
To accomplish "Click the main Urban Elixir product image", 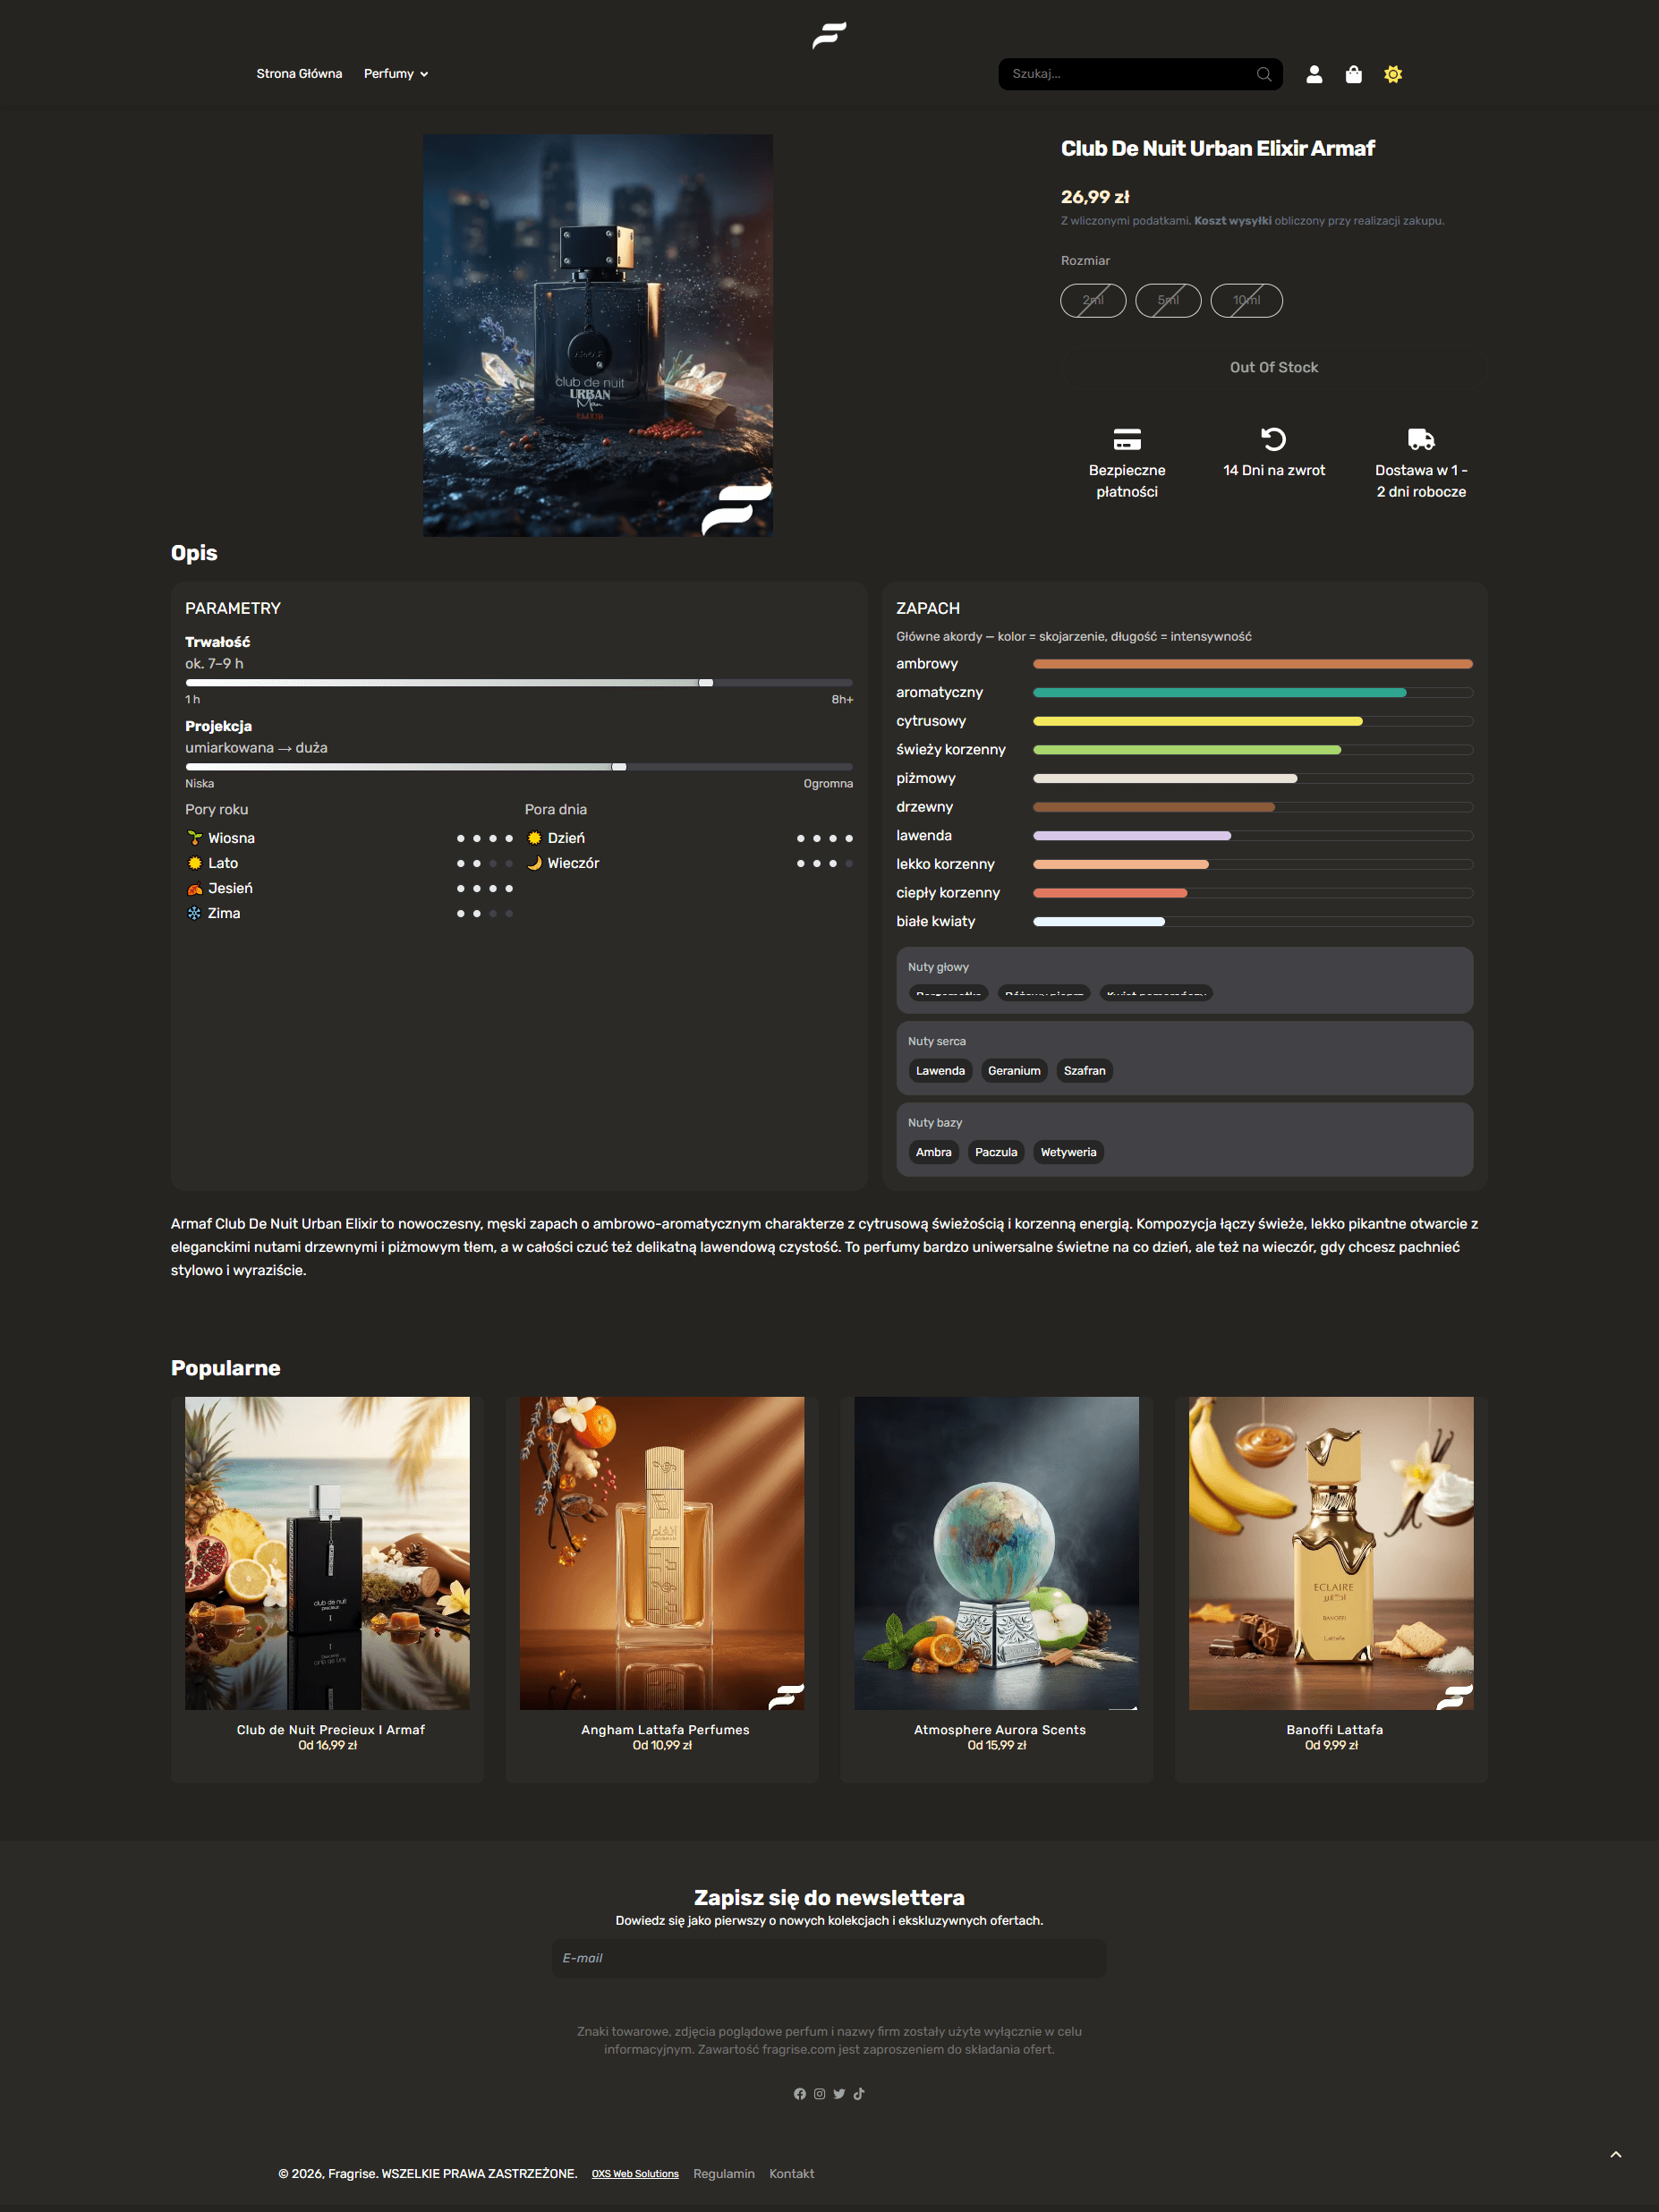I will click(x=598, y=336).
